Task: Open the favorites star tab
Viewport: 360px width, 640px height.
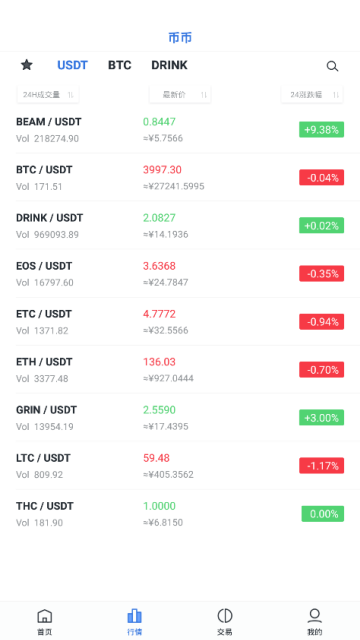Action: point(27,65)
